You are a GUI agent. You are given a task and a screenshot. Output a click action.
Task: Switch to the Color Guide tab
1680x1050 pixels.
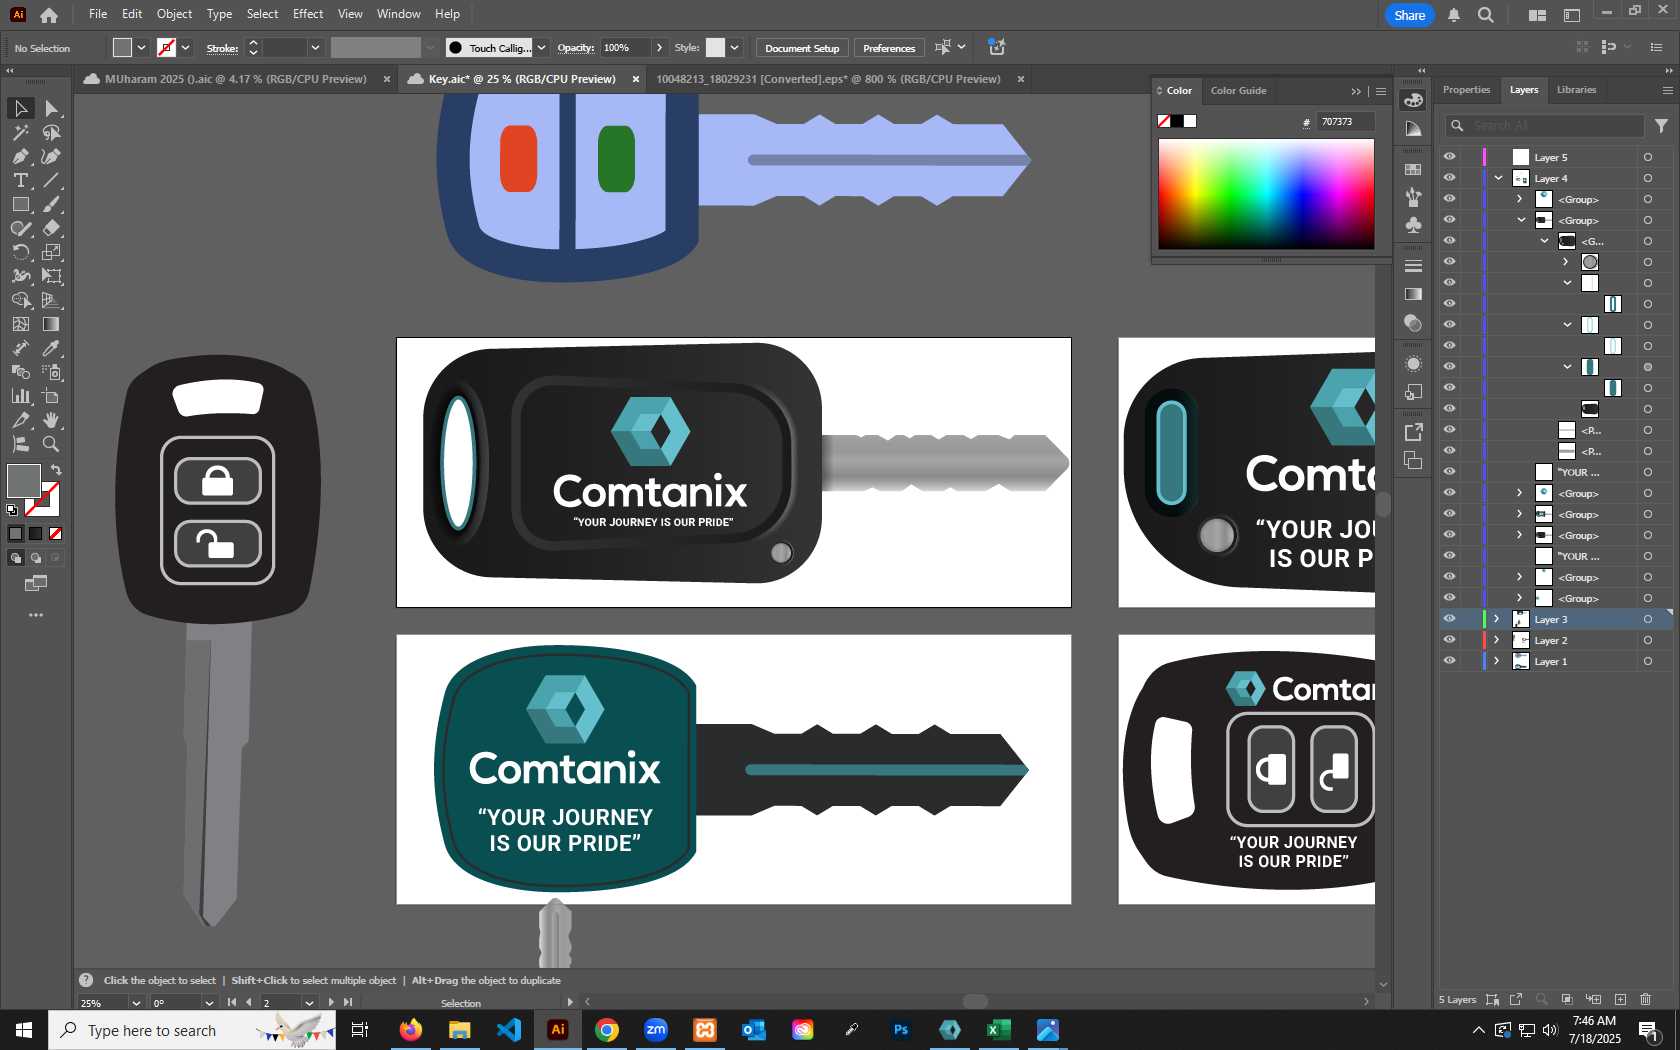(x=1238, y=91)
